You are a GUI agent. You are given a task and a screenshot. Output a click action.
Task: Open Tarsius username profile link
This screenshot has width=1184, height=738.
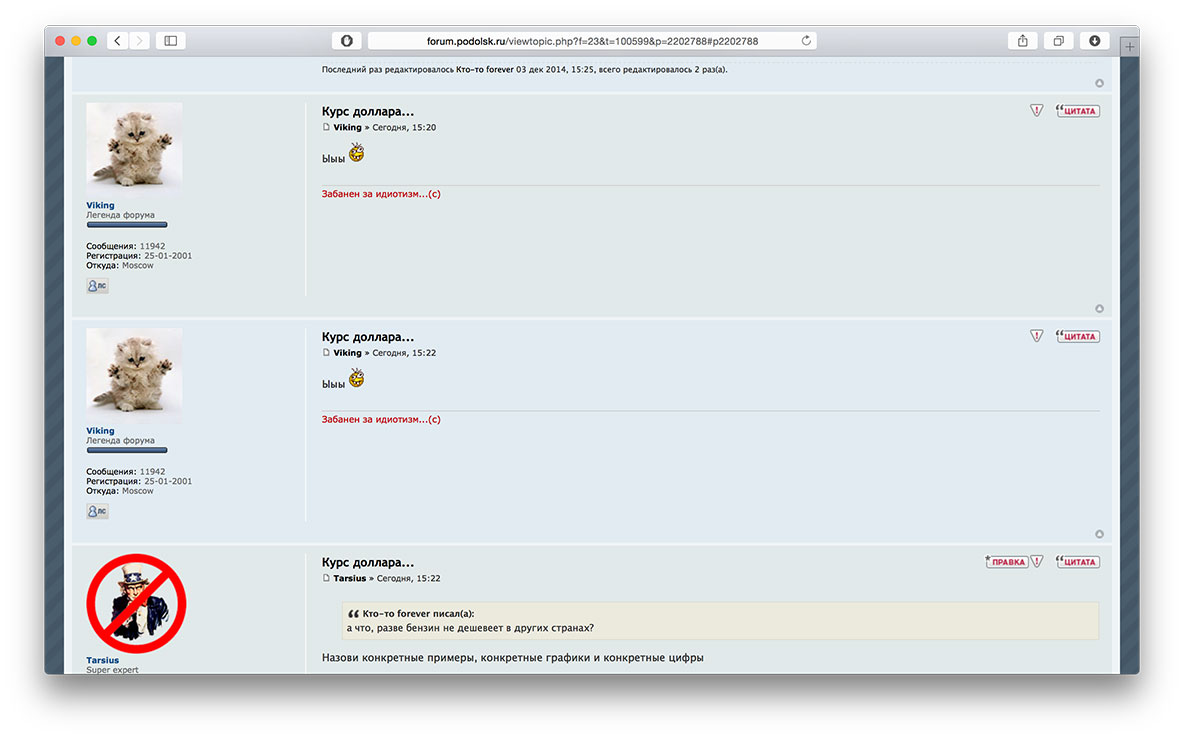[x=102, y=660]
